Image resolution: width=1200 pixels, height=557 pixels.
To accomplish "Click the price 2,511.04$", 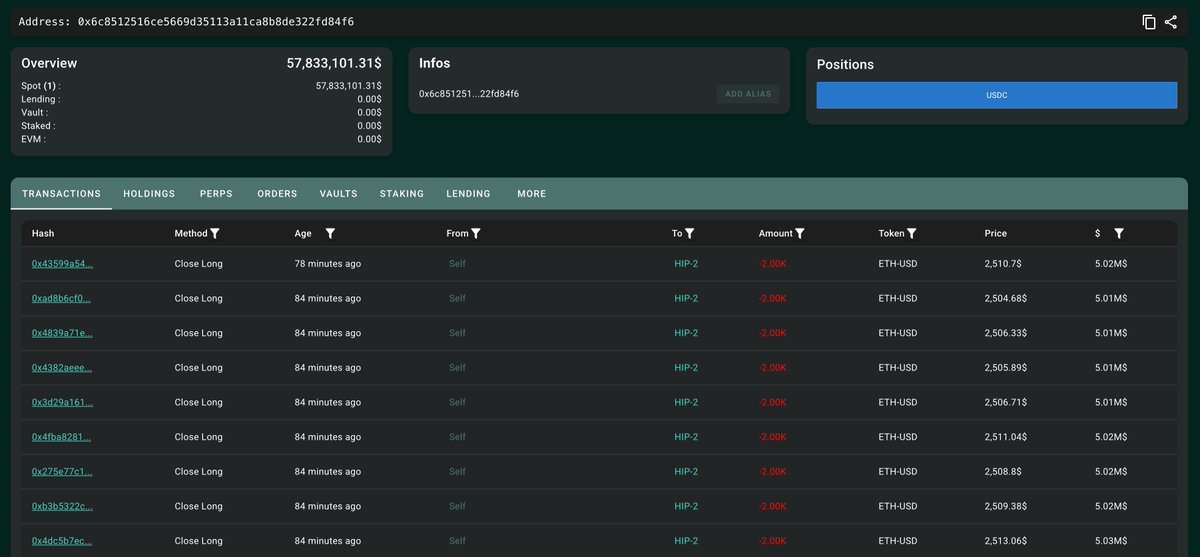I will pyautogui.click(x=1005, y=437).
